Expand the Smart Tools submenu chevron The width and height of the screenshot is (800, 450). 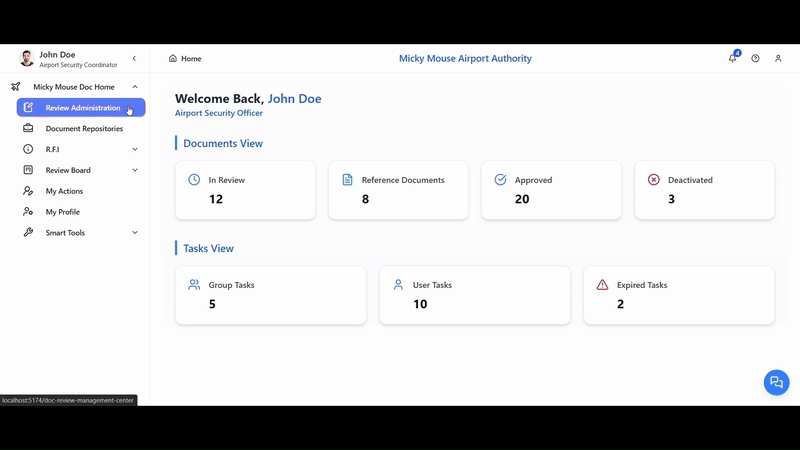[135, 233]
